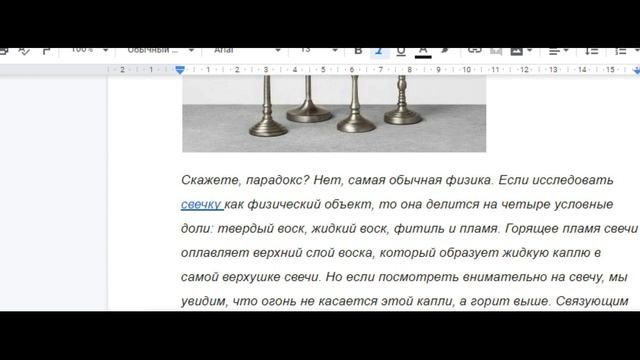Image resolution: width=640 pixels, height=360 pixels.
Task: Toggle underline formatting
Action: pyautogui.click(x=401, y=51)
